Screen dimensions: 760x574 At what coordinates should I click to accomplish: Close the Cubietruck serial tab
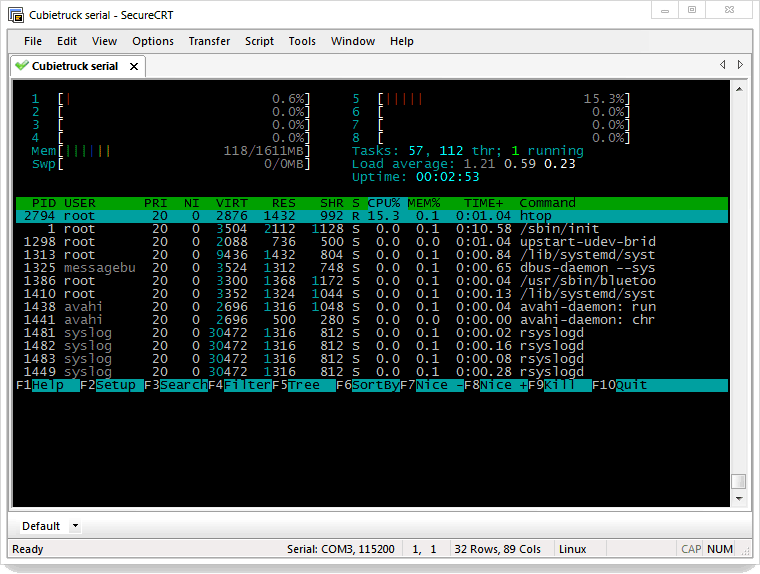point(134,66)
